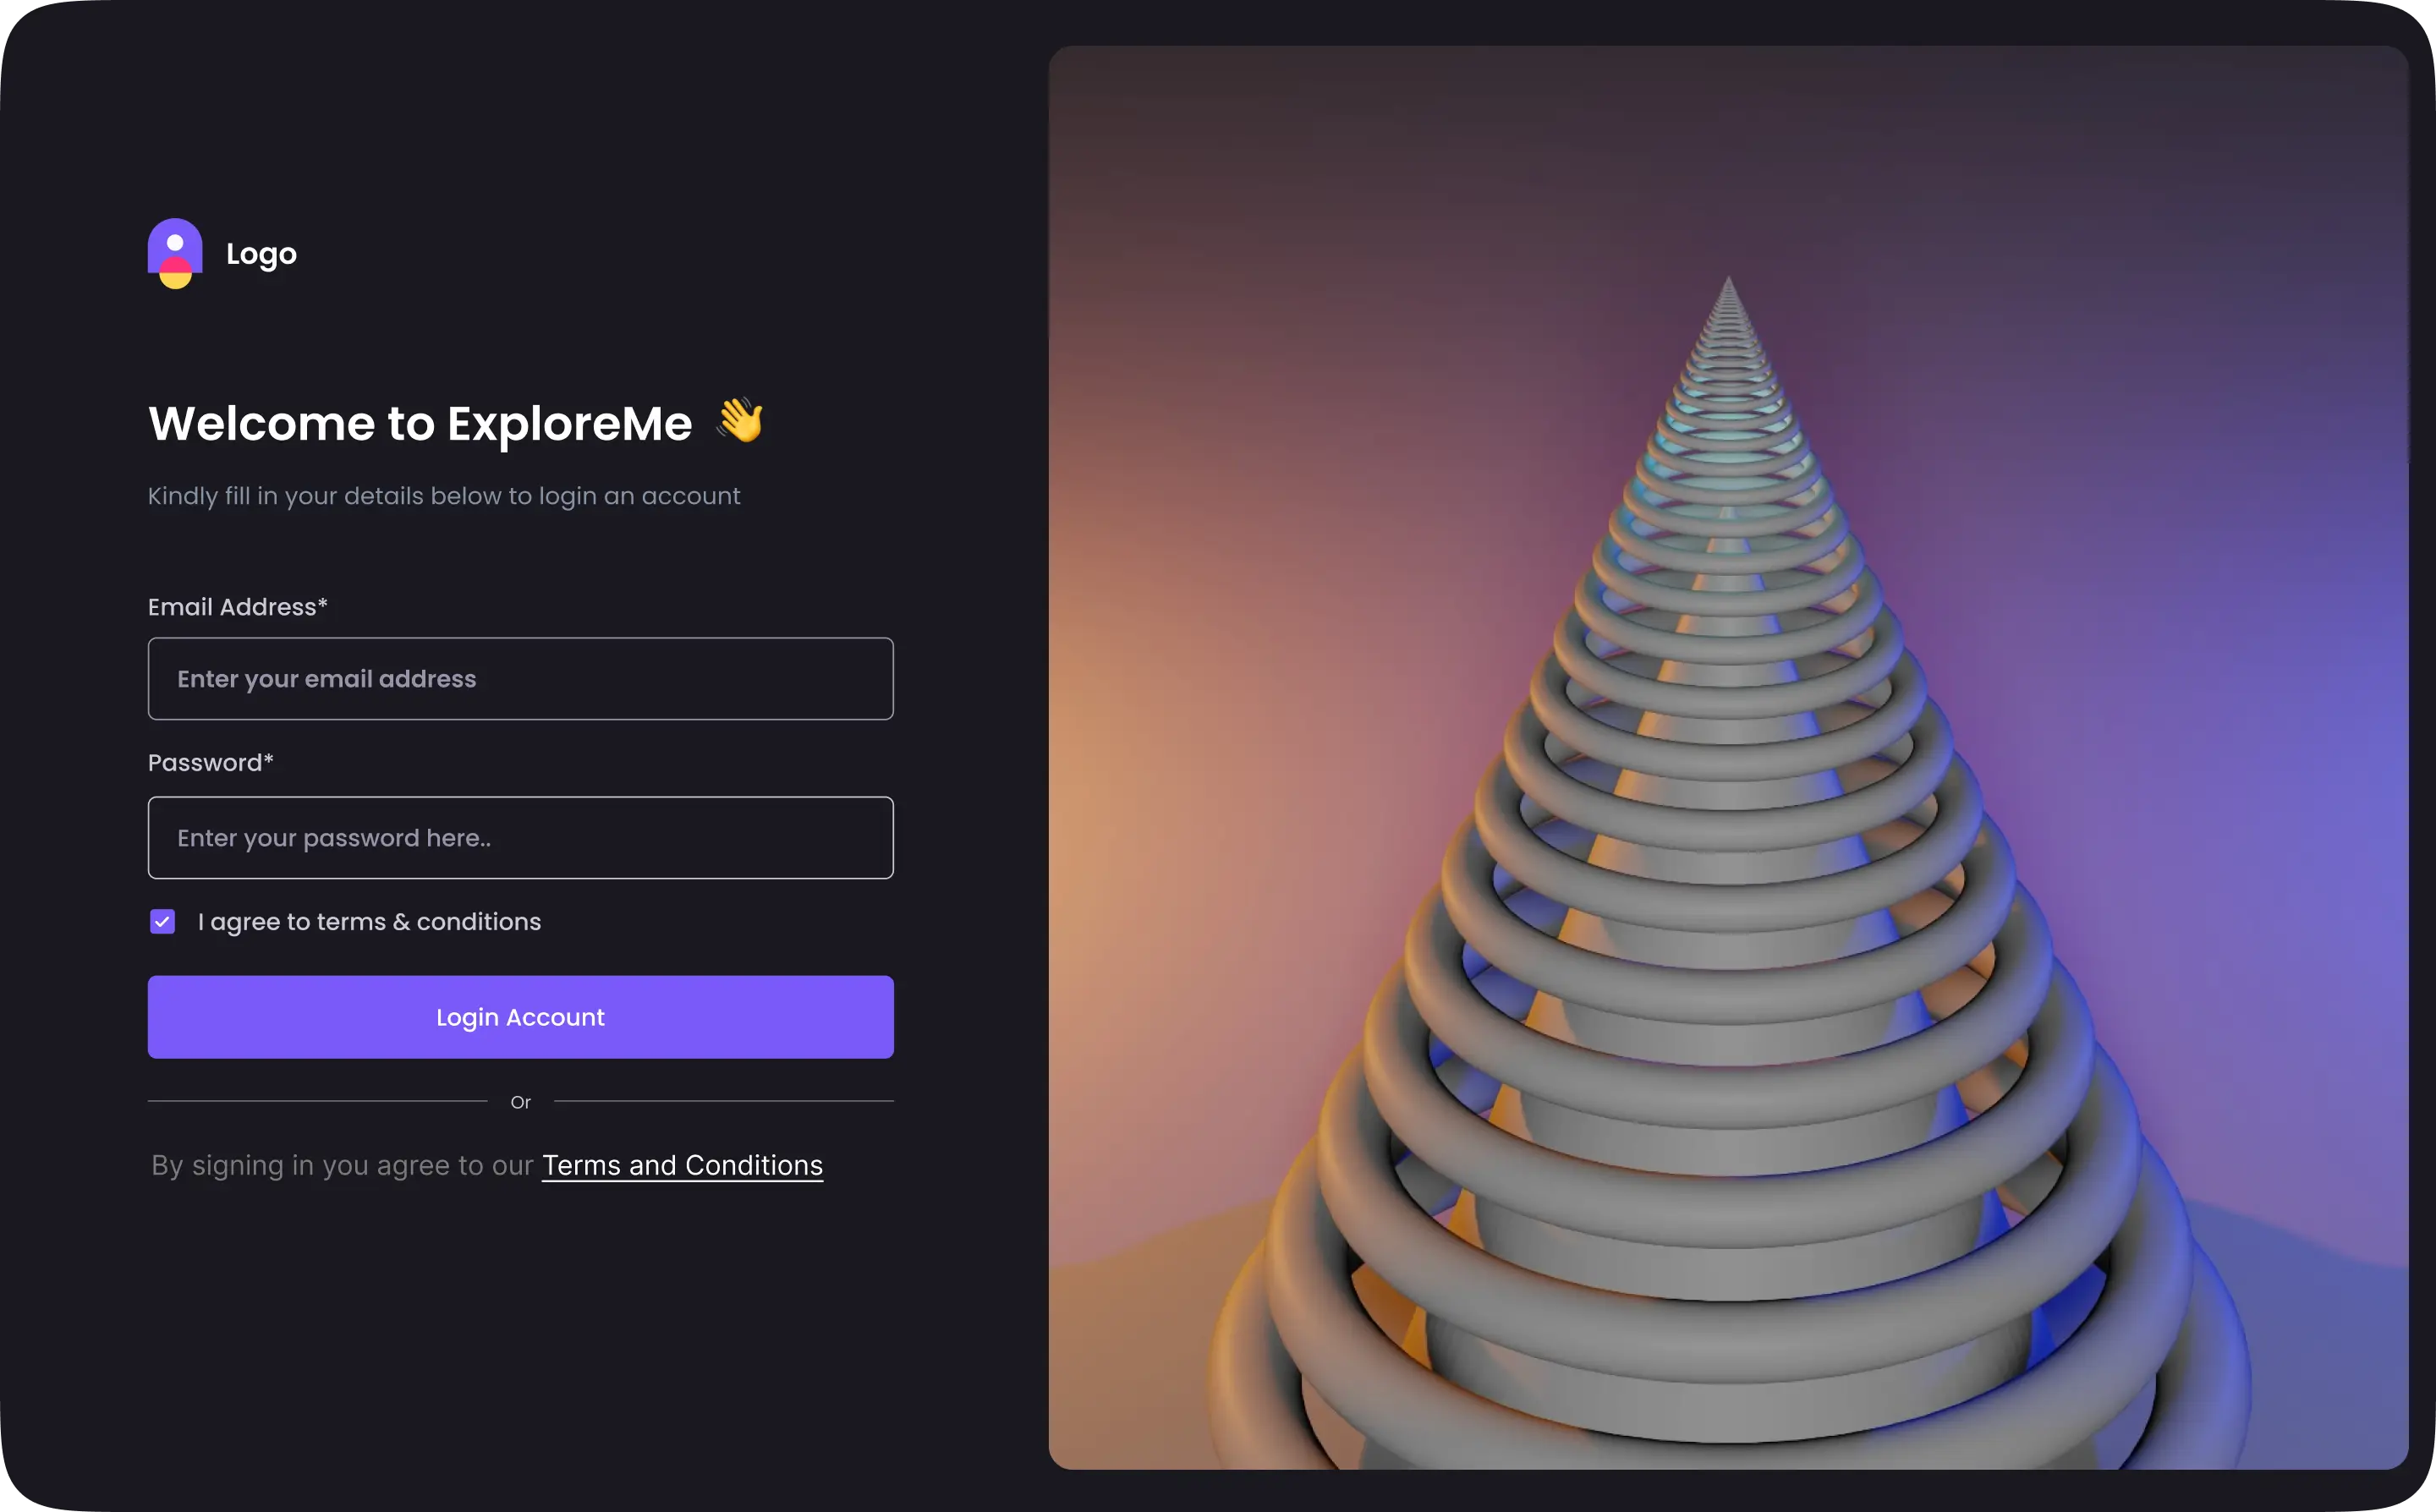Click the "I agree to terms & conditions" label
Viewport: 2436px width, 1512px height.
pos(369,922)
